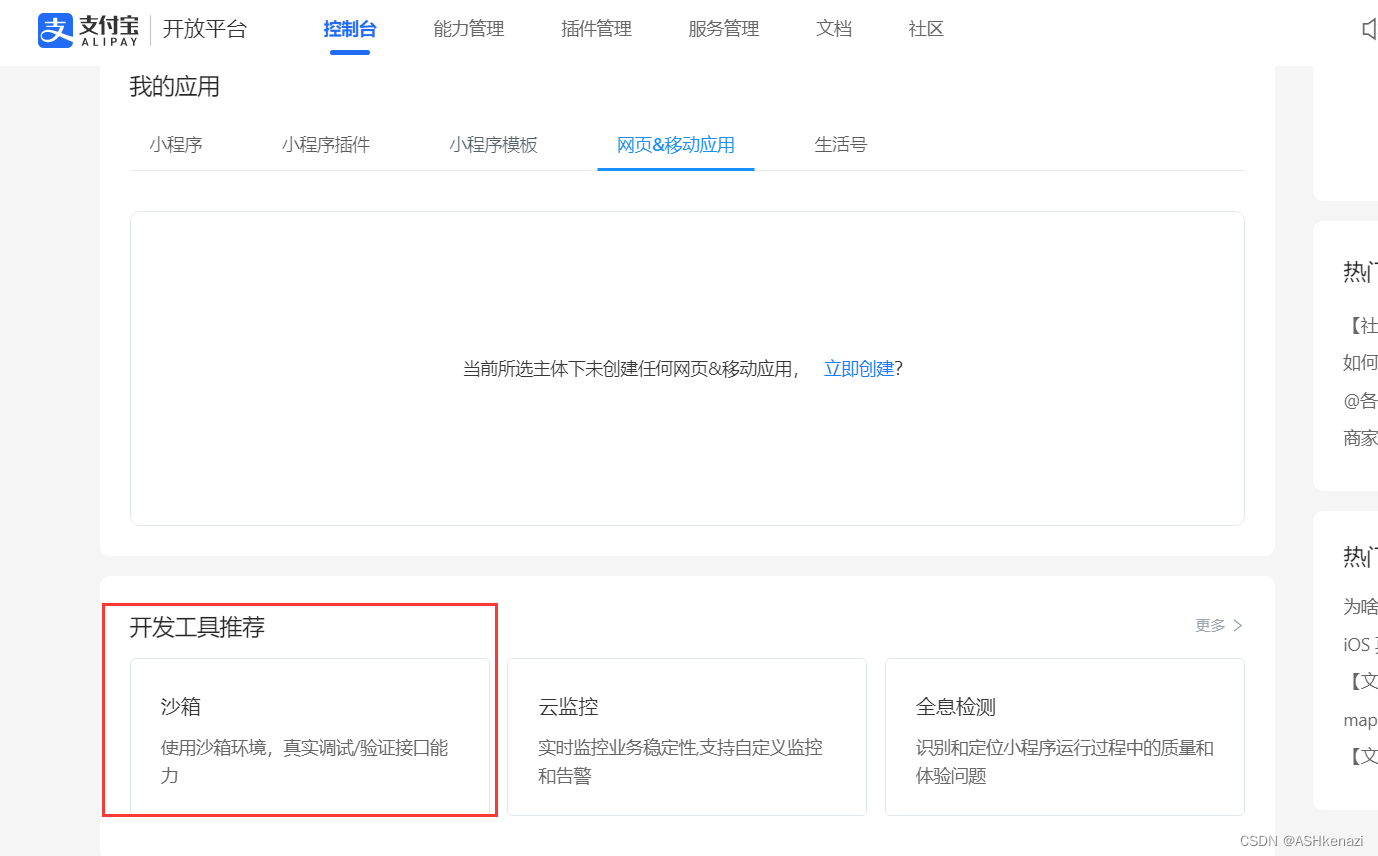Click the speaker announcement icon at top right
The image size is (1378, 856).
tap(1370, 29)
